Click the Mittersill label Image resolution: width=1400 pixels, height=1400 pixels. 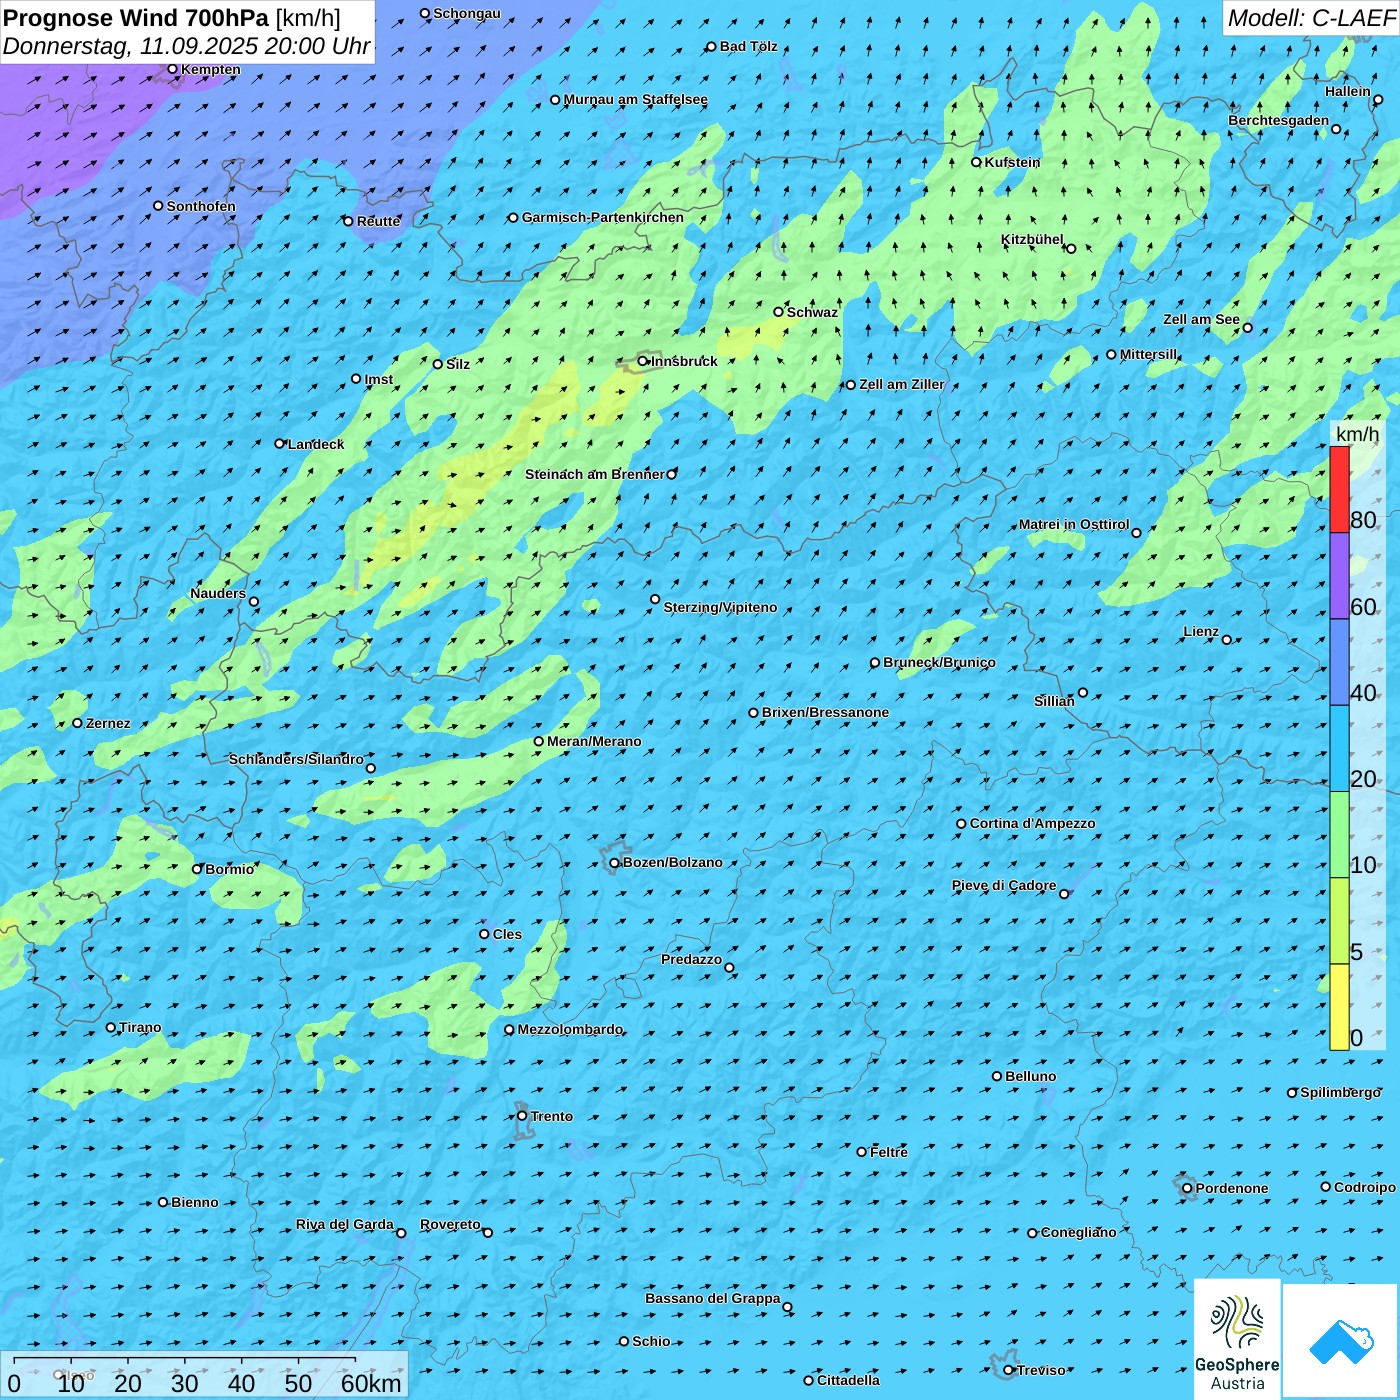[1148, 354]
